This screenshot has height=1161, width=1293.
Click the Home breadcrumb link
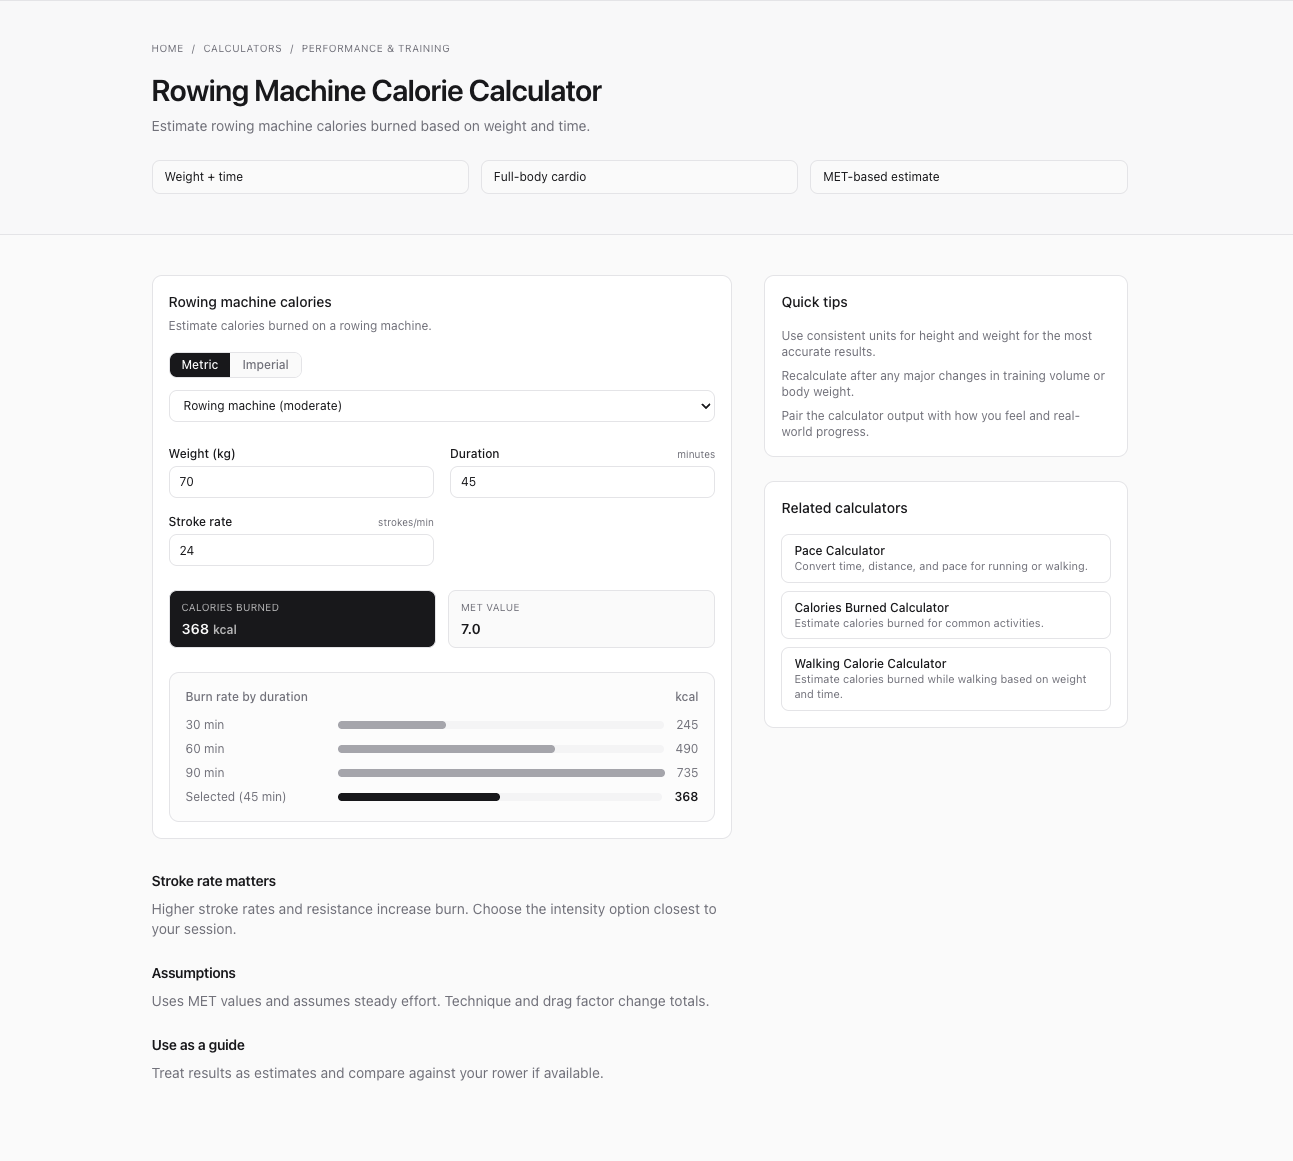(x=167, y=48)
